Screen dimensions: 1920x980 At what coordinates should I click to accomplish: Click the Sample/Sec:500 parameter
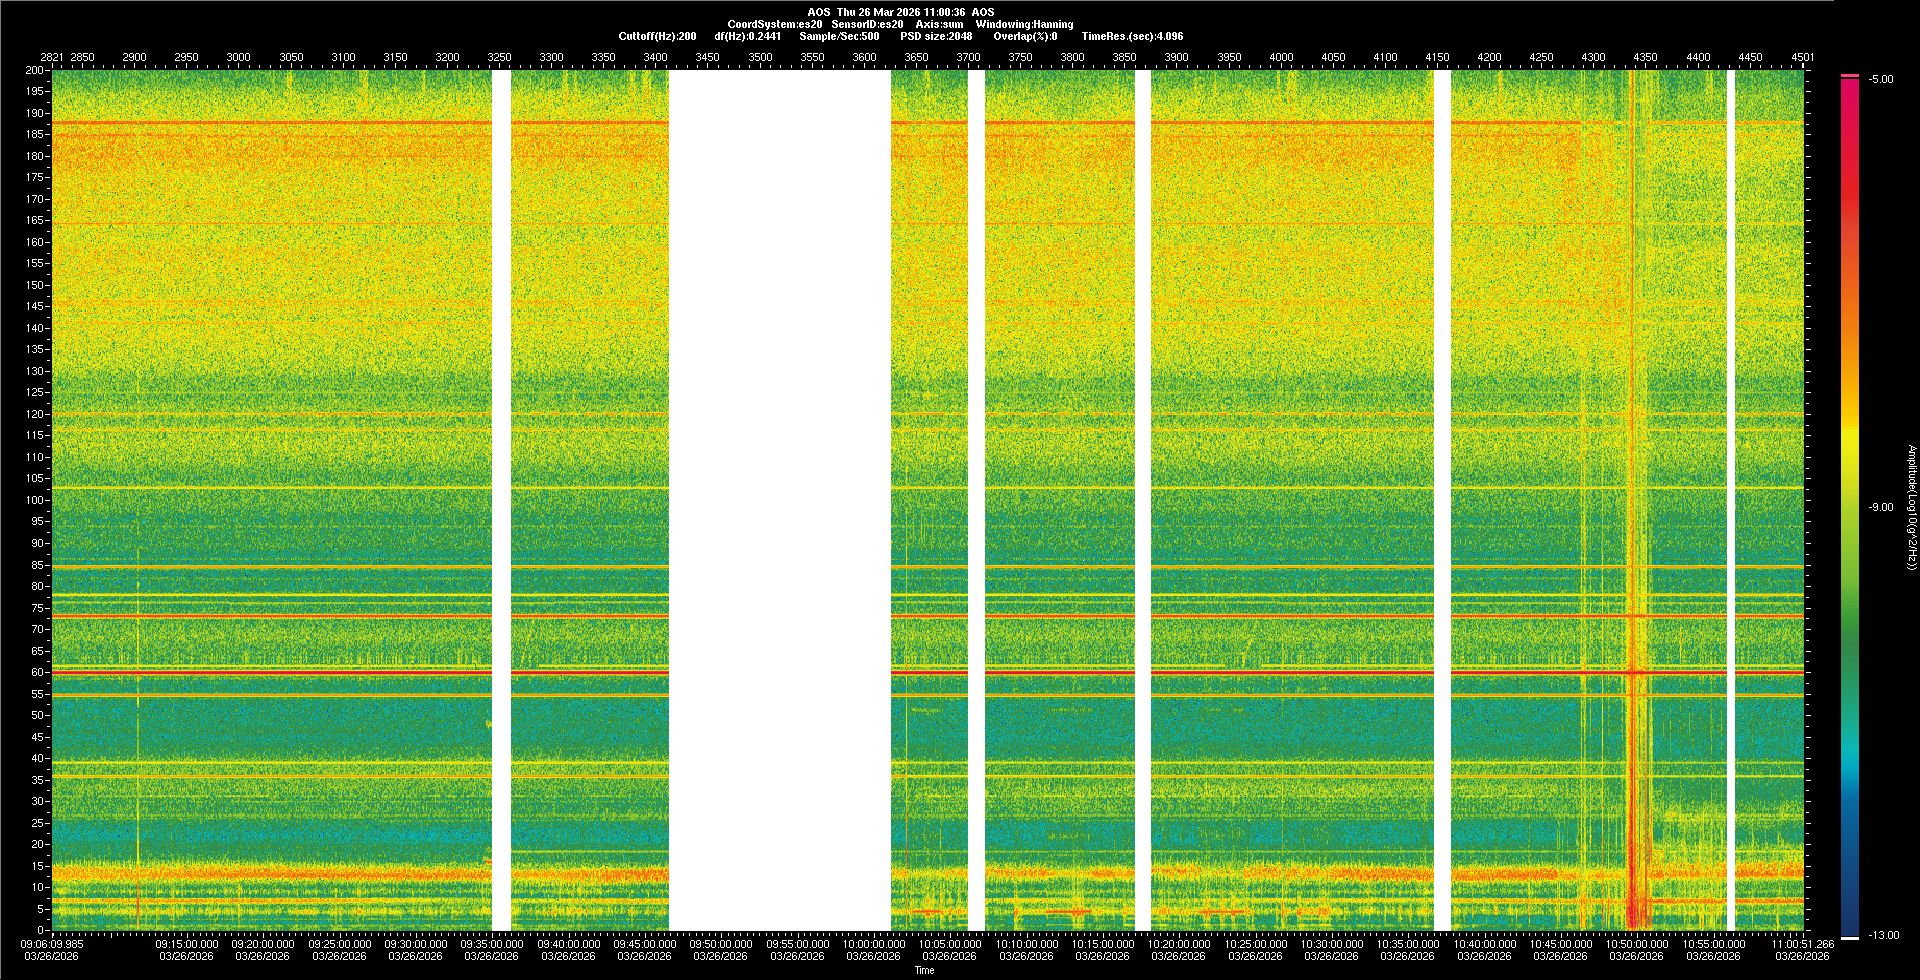pos(839,36)
